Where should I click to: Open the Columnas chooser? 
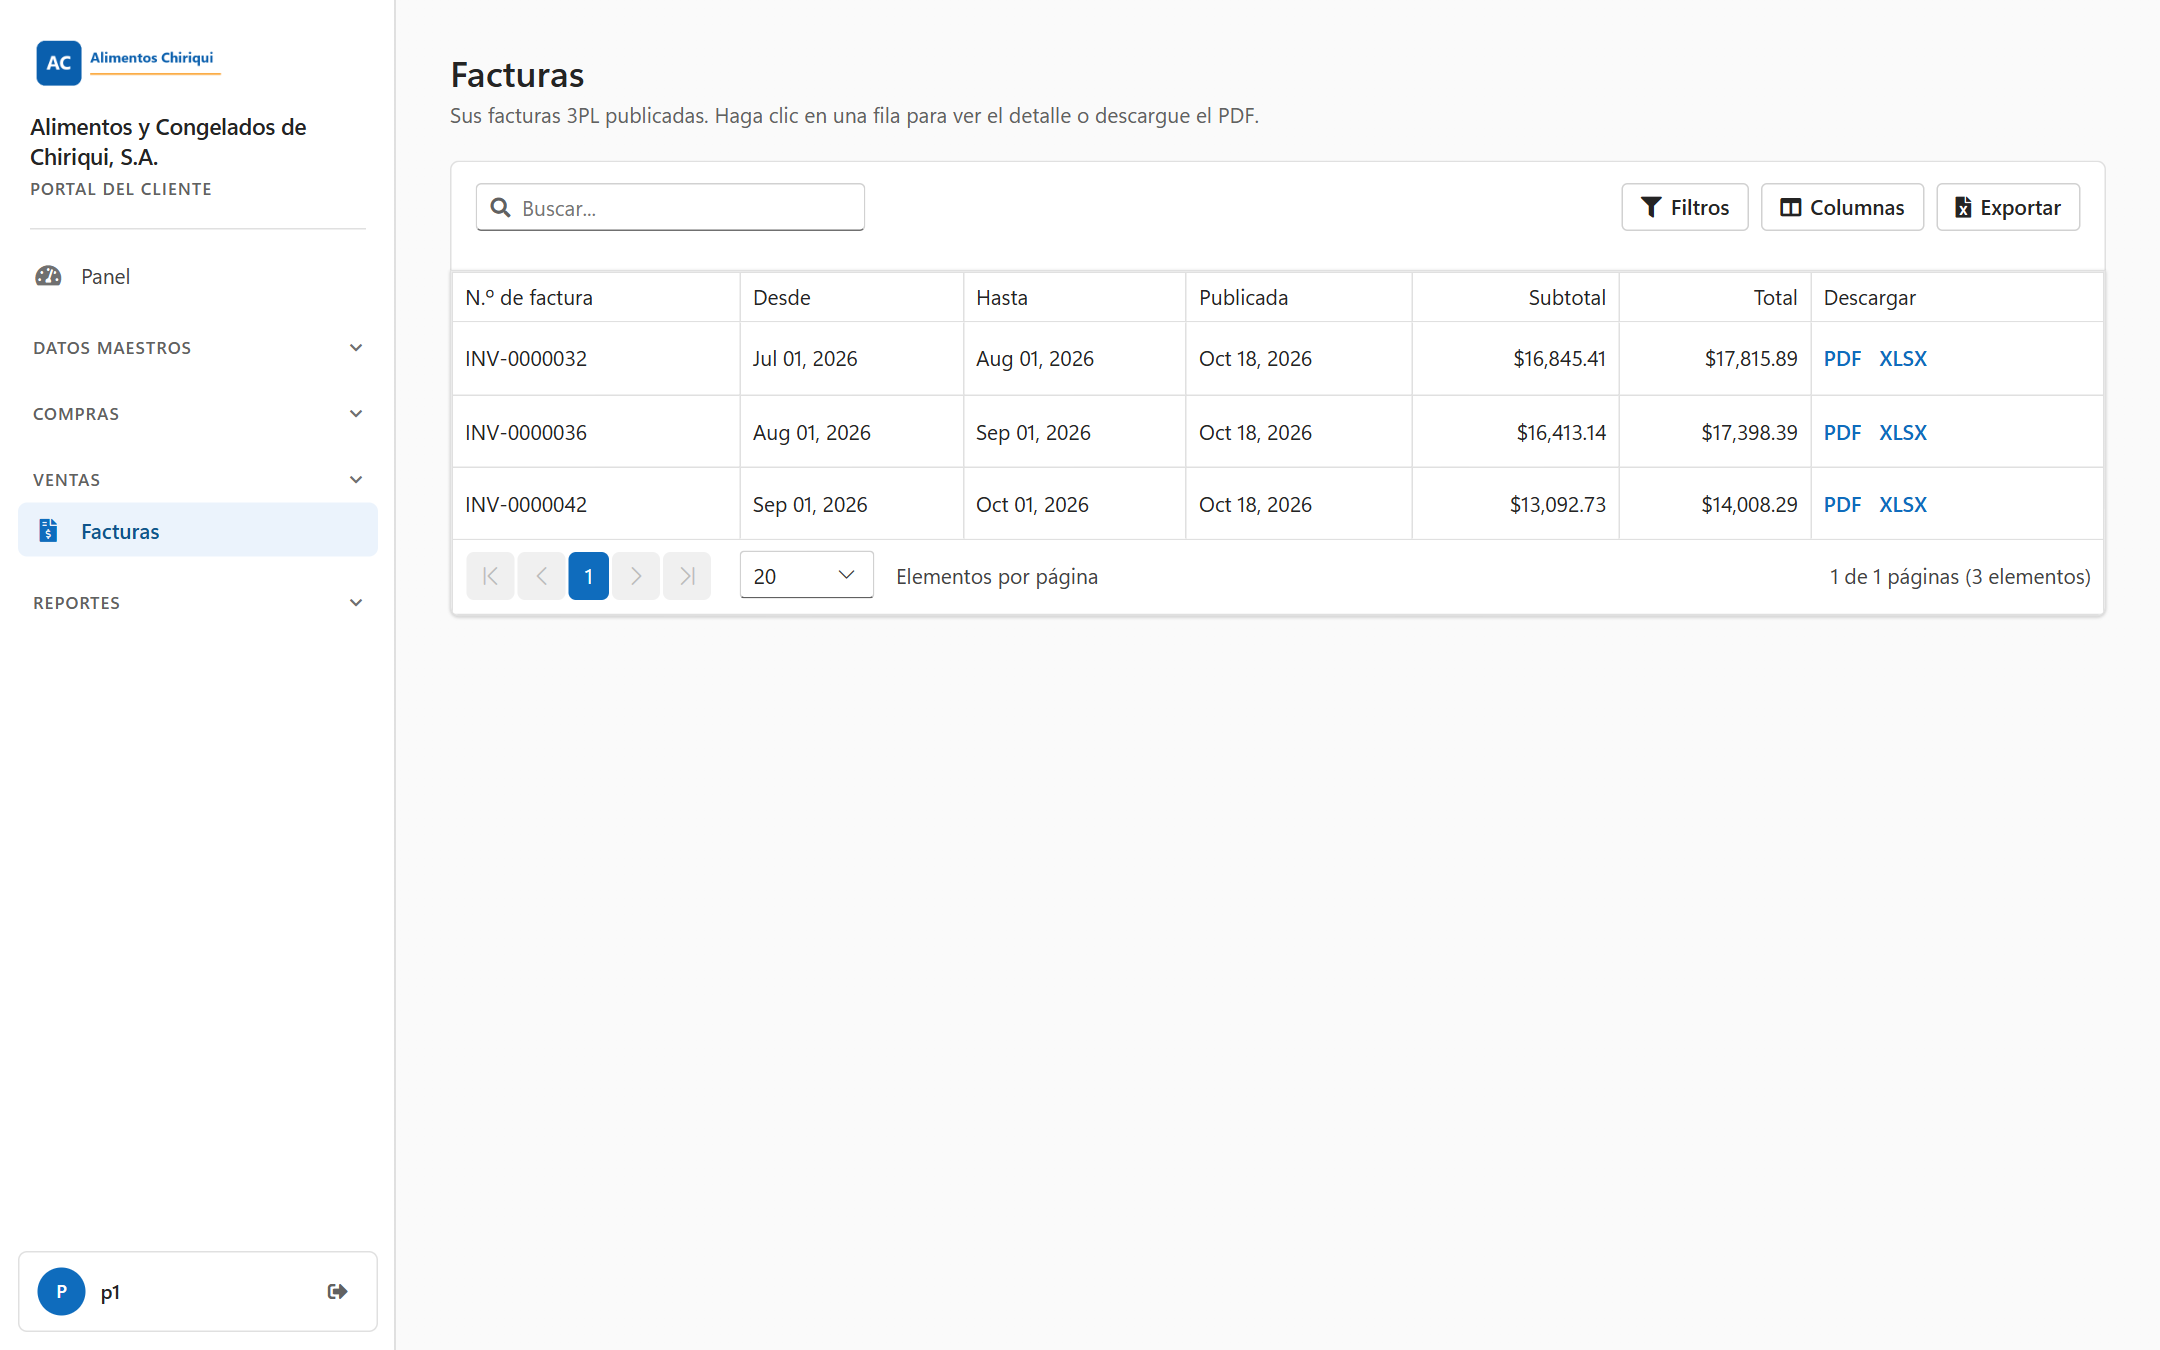click(x=1842, y=207)
